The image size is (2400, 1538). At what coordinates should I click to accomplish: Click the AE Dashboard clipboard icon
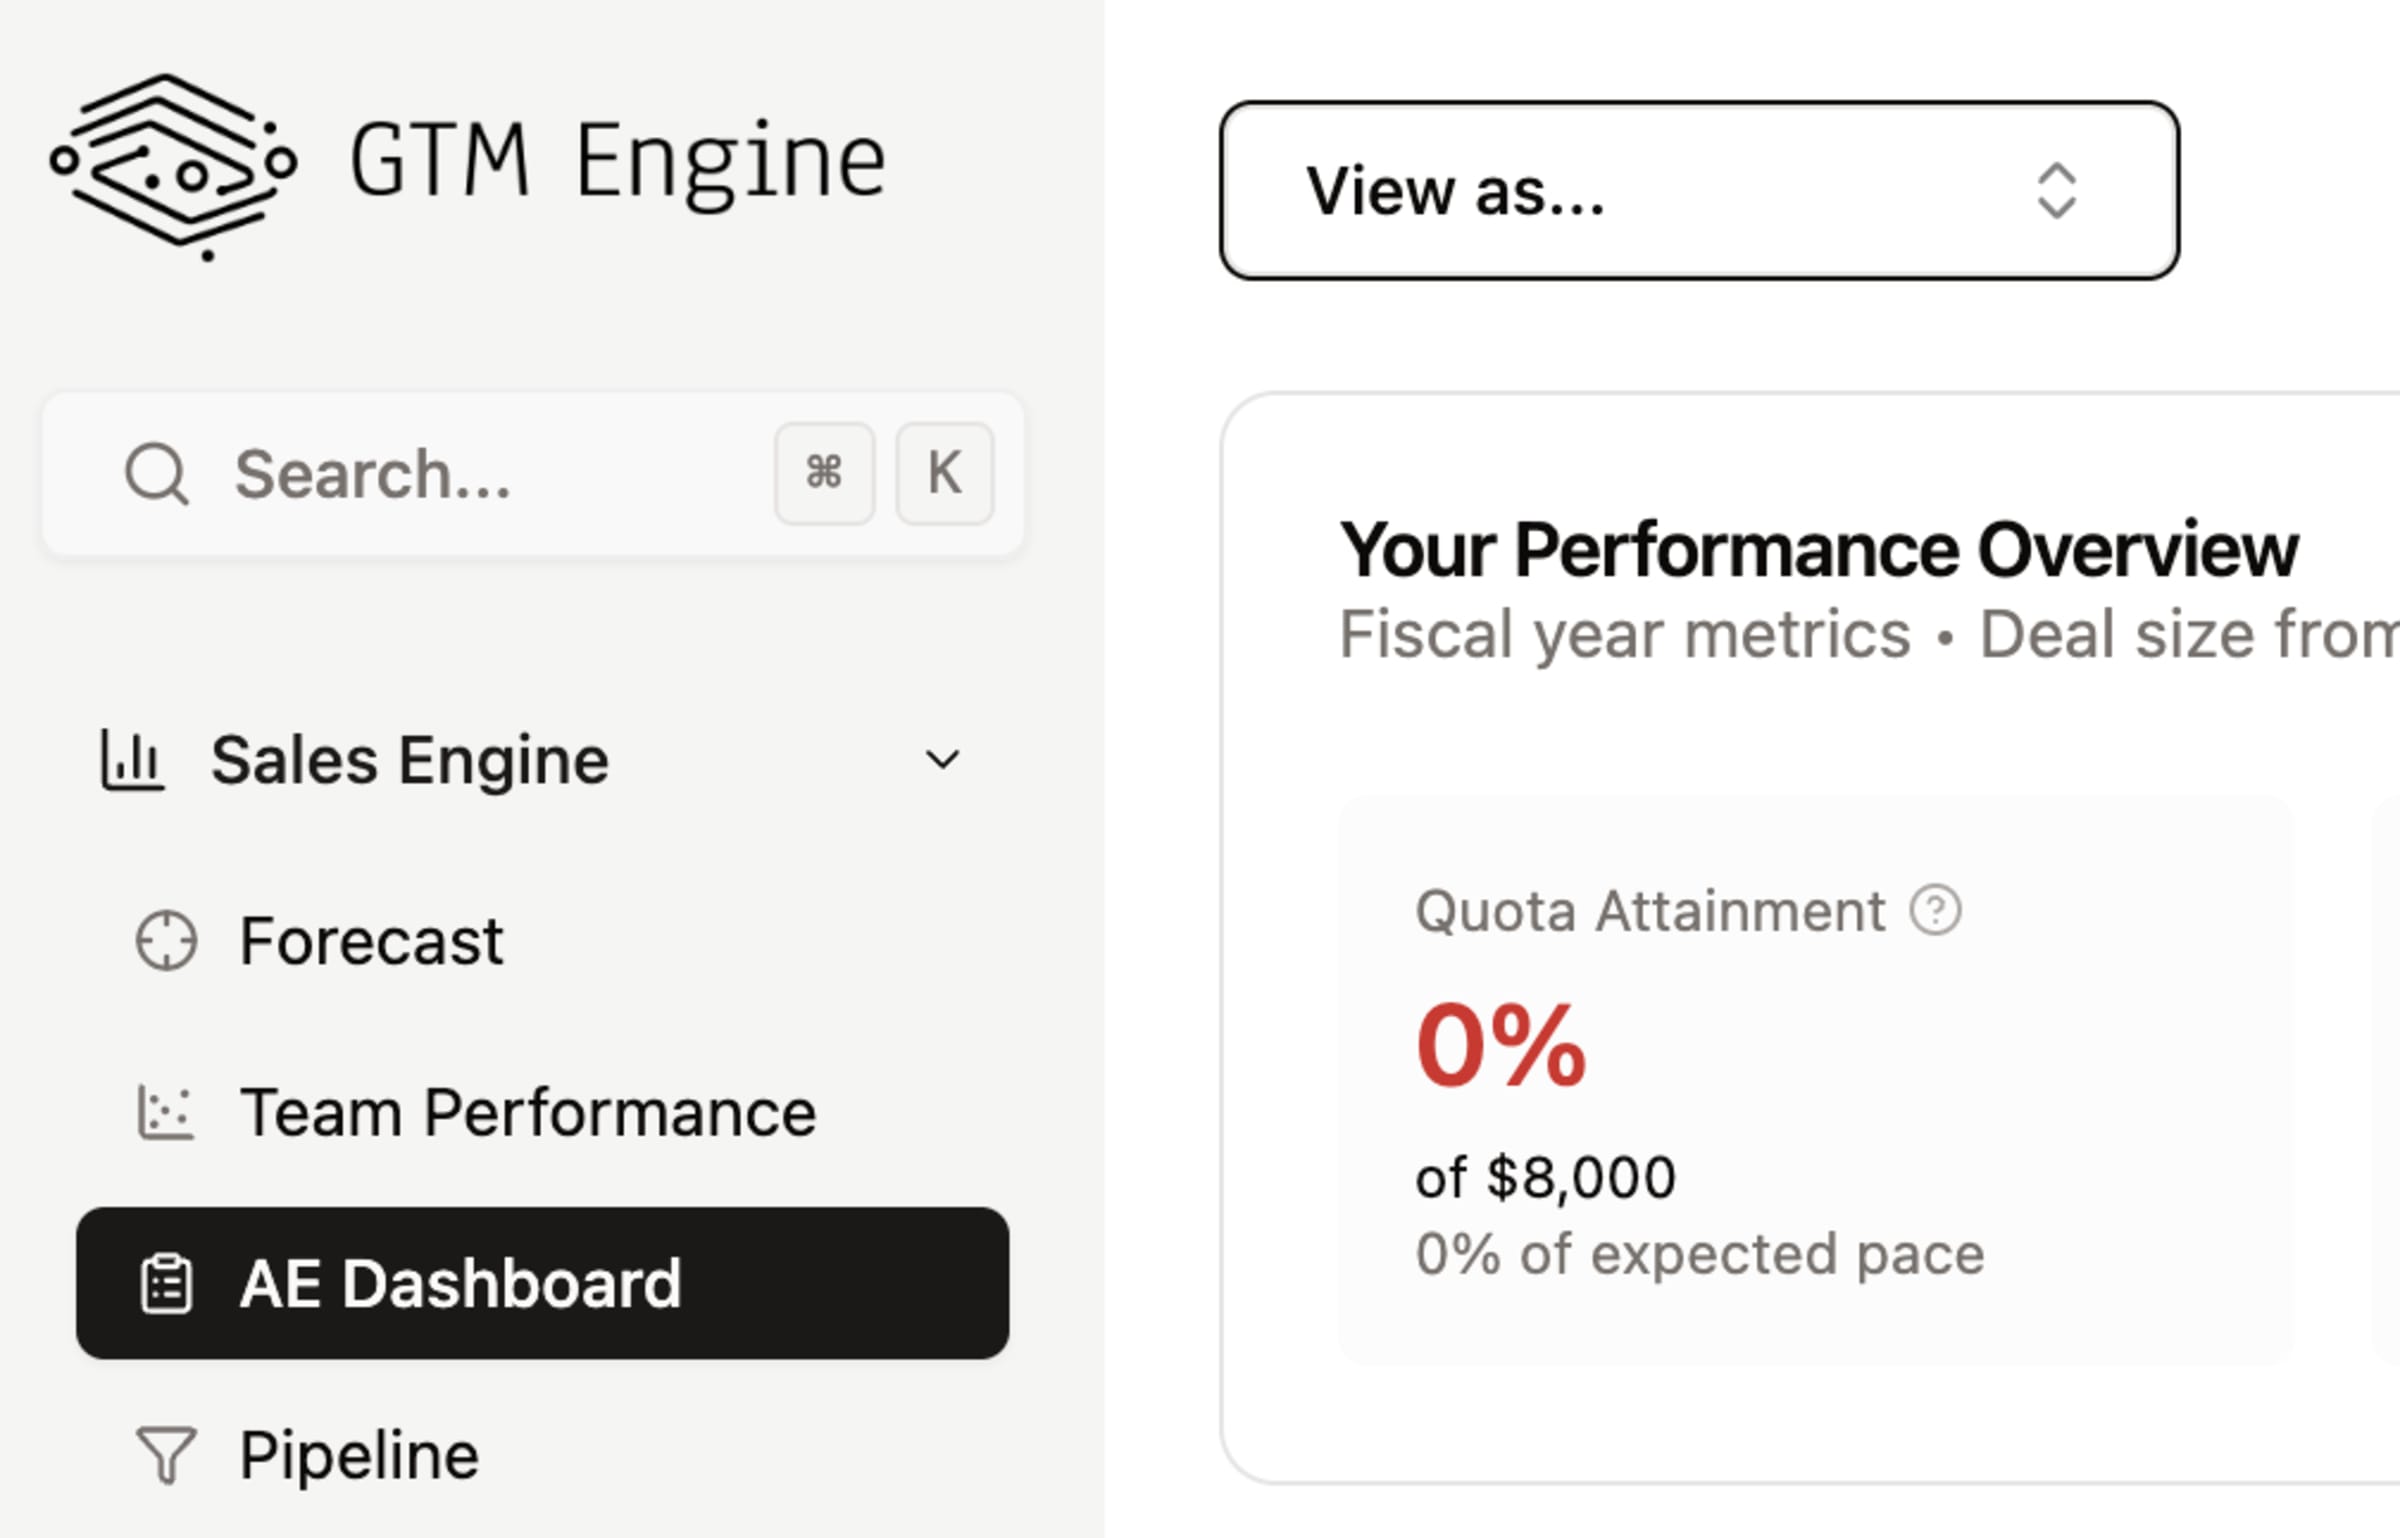tap(166, 1283)
